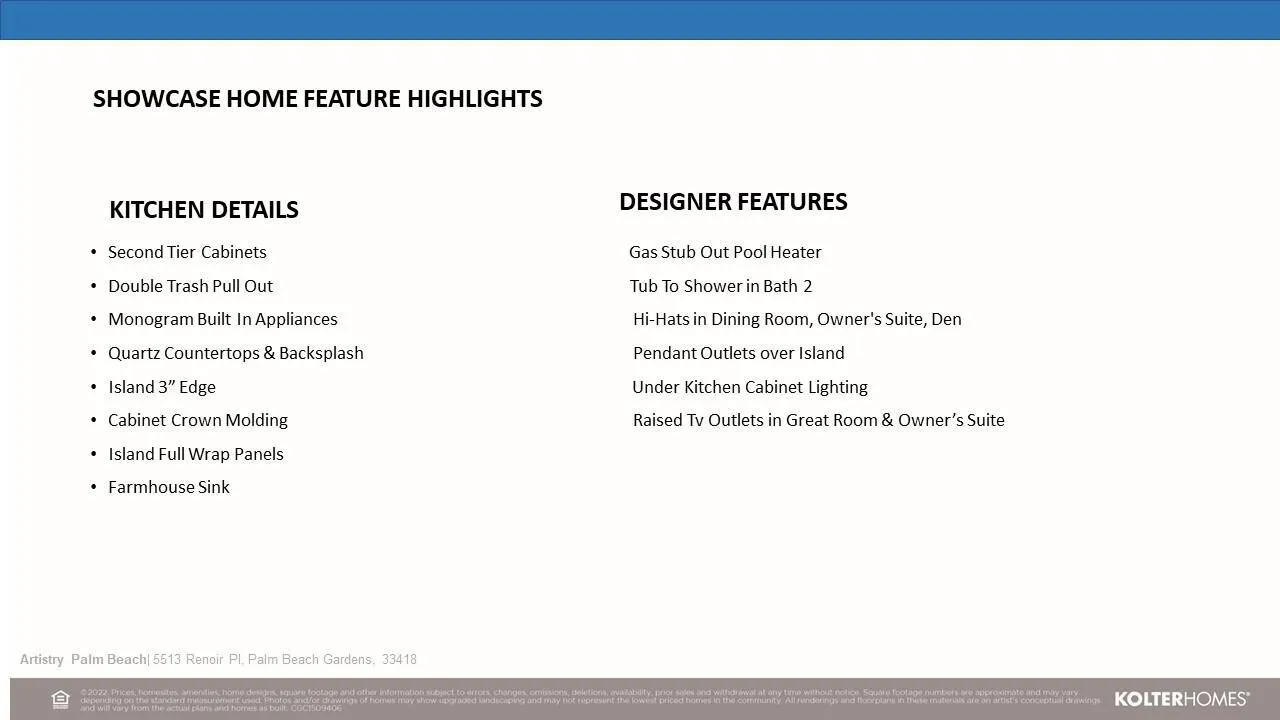Click the Designer Features heading
The height and width of the screenshot is (720, 1280).
(x=733, y=202)
